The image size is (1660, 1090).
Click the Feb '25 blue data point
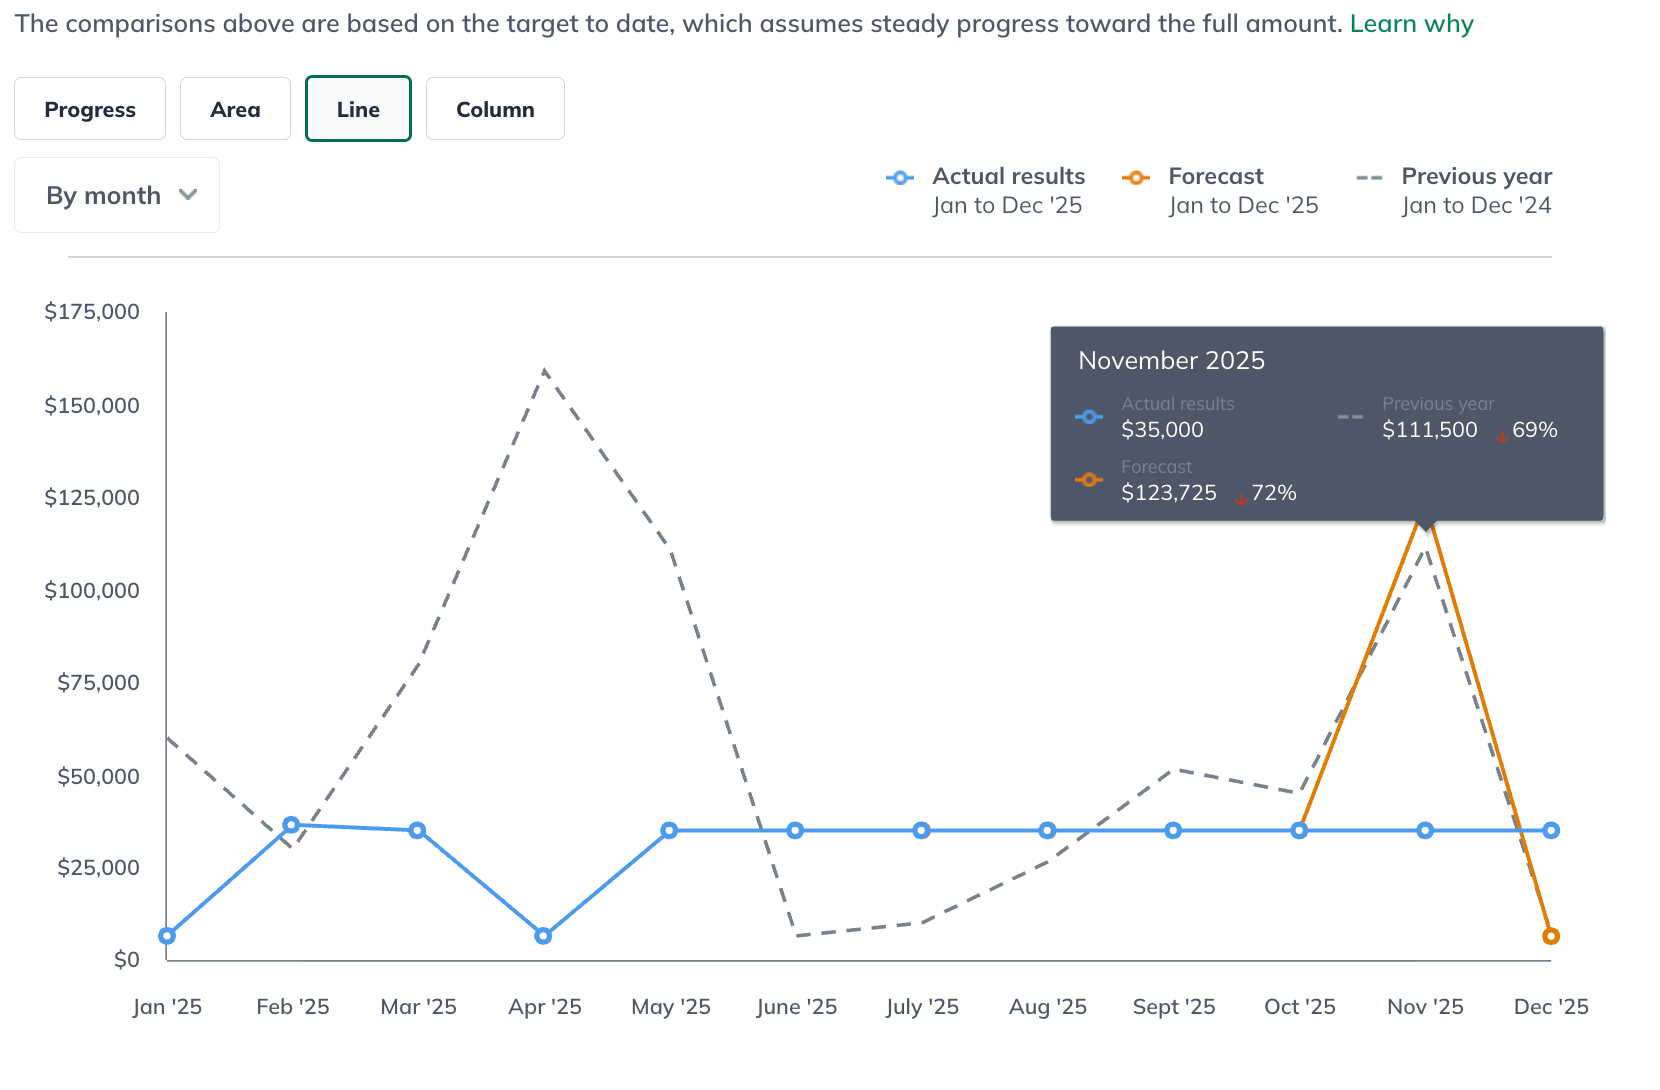pyautogui.click(x=291, y=825)
